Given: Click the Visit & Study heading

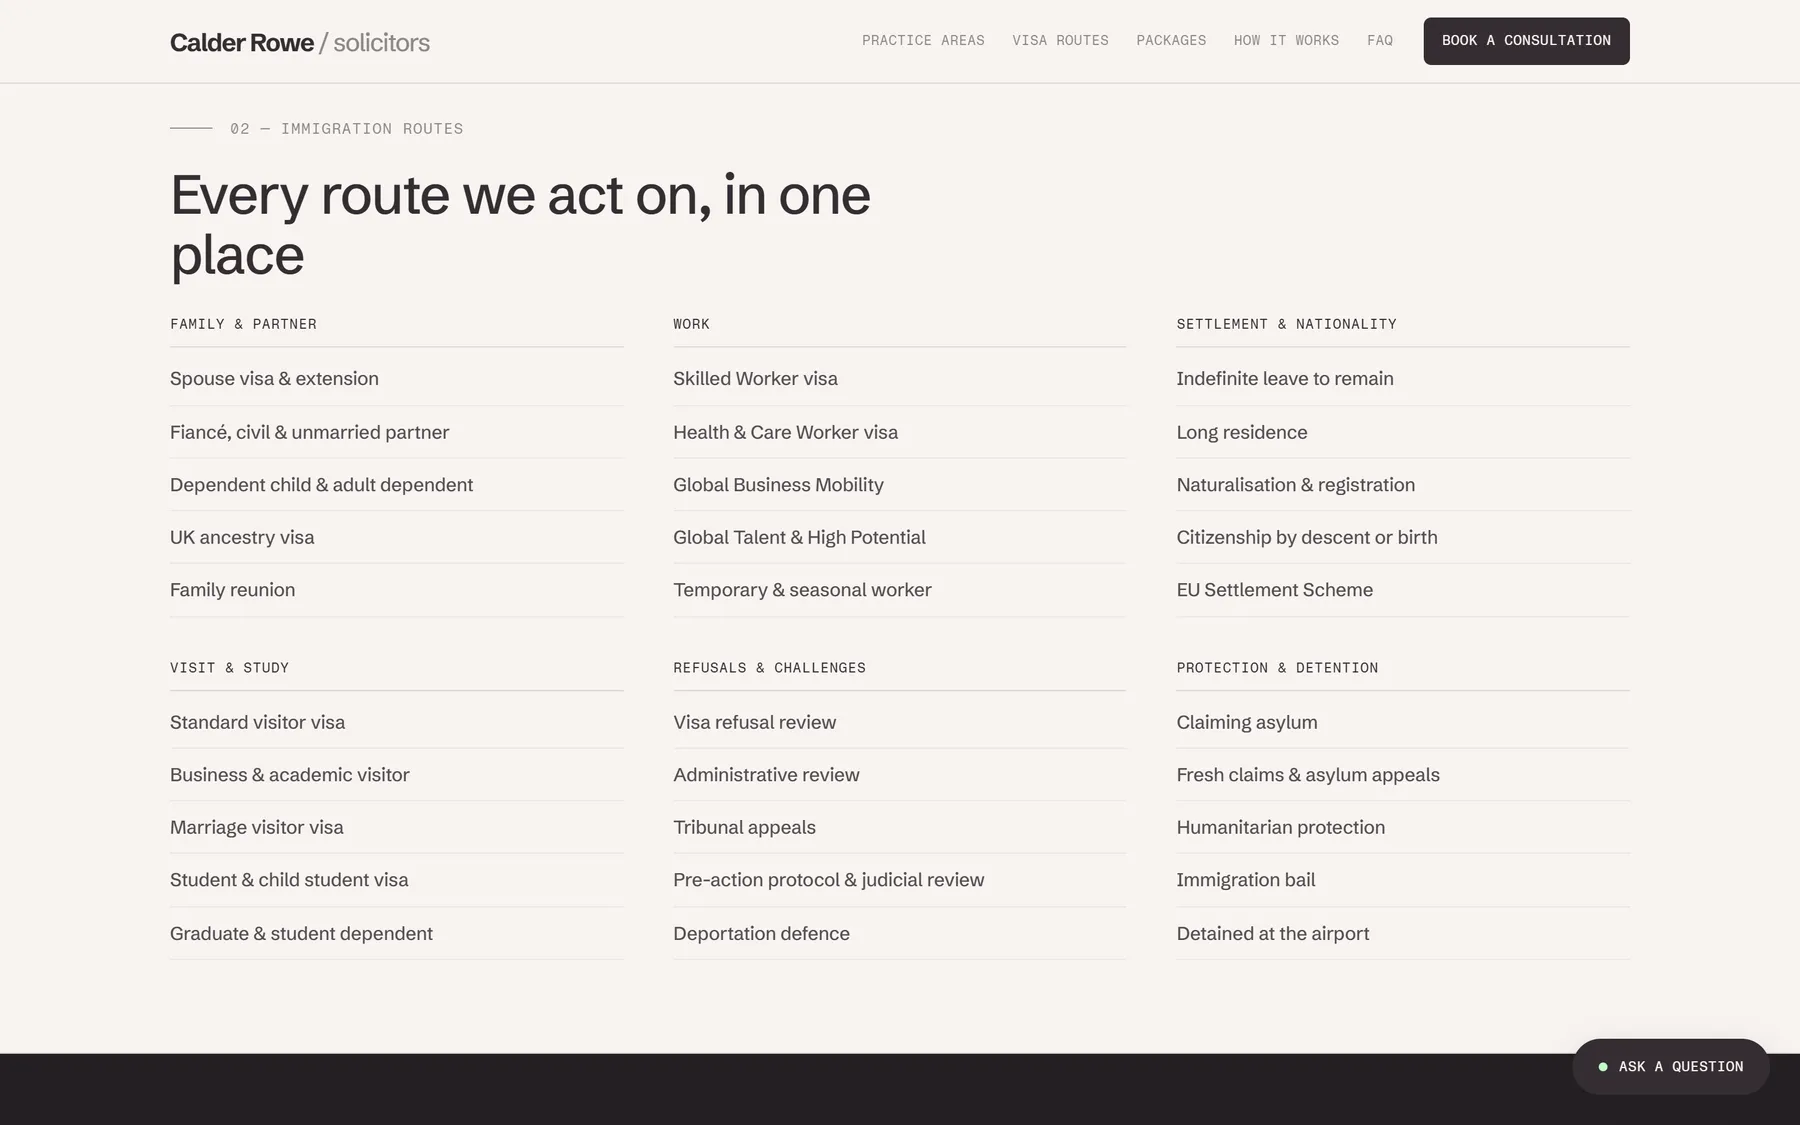Looking at the screenshot, I should [229, 668].
